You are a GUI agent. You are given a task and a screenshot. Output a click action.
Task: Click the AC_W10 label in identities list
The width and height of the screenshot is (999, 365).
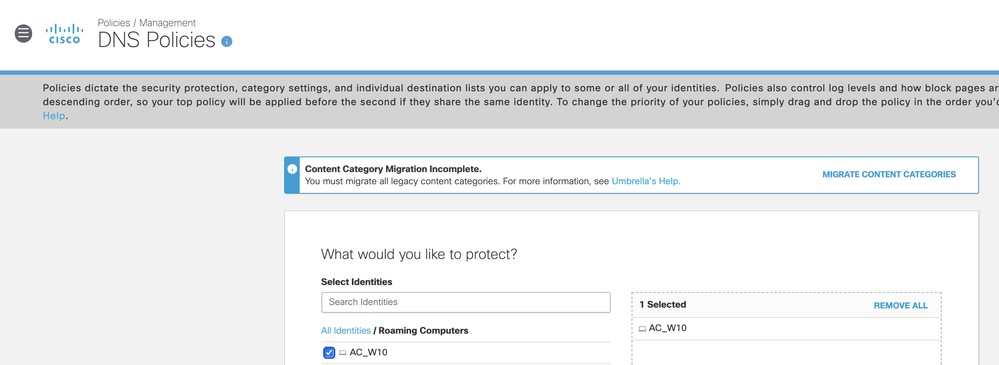368,352
